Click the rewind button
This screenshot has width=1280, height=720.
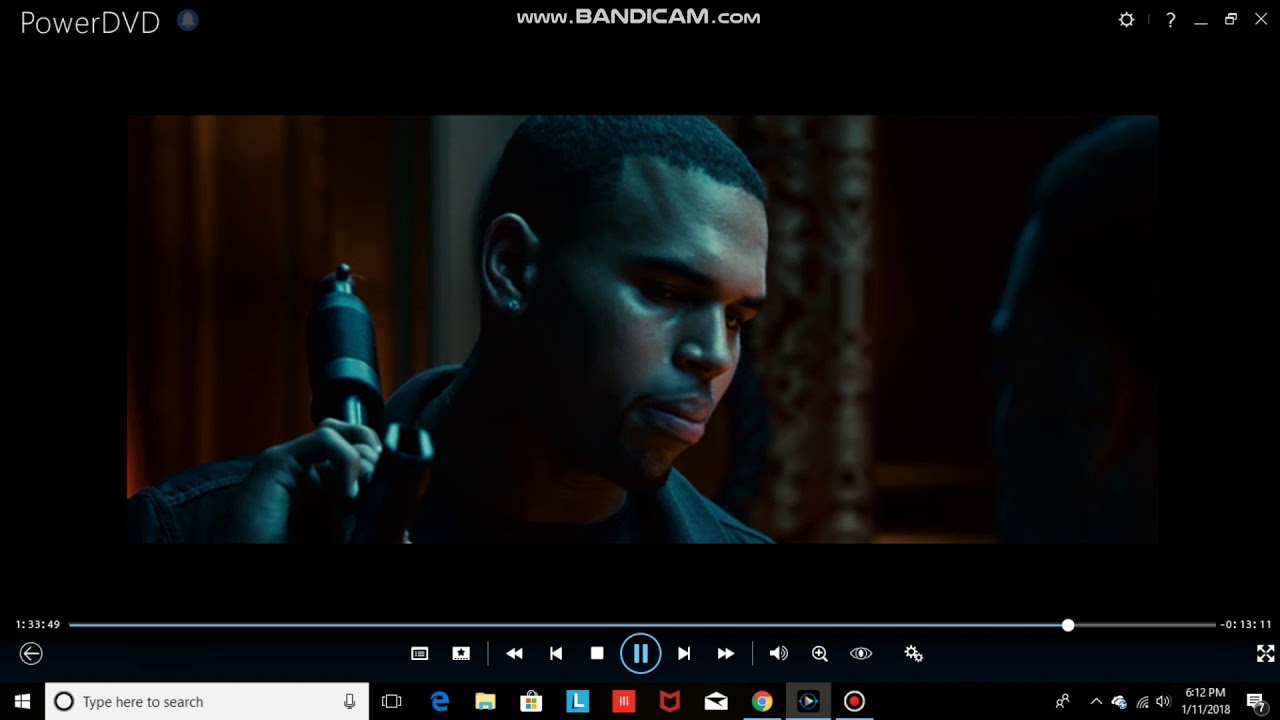[514, 653]
